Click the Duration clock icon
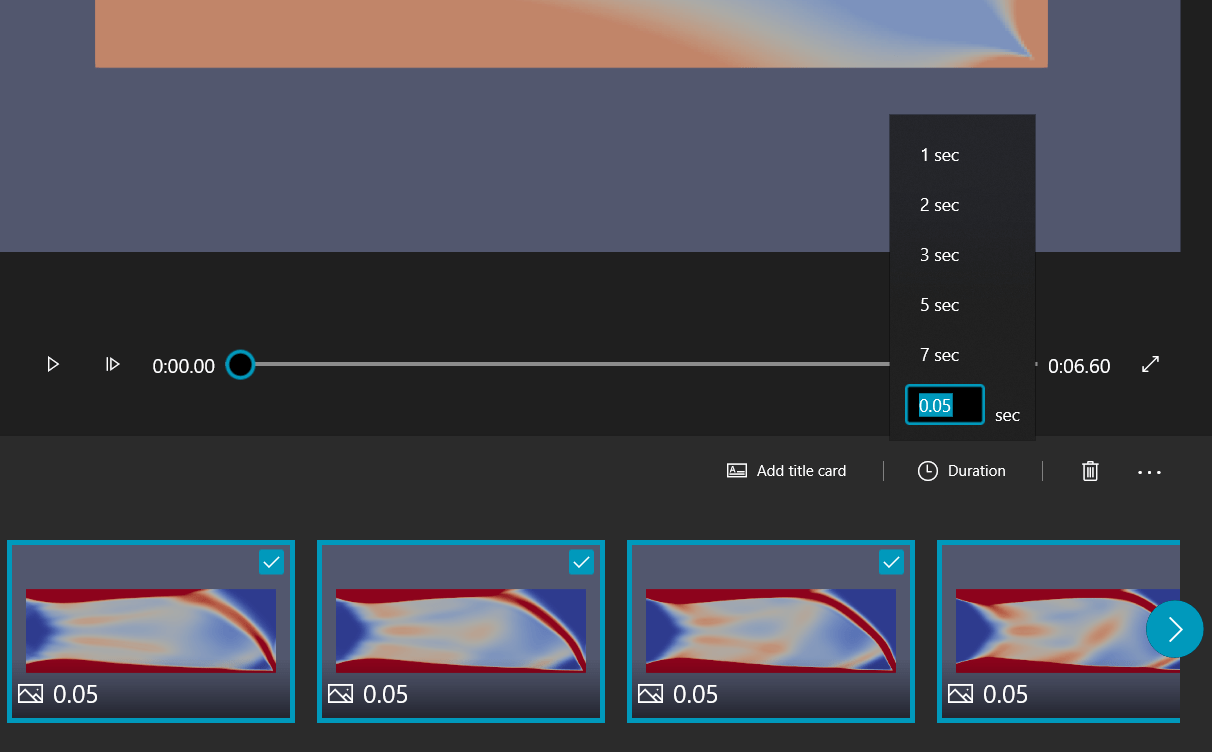The image size is (1212, 752). pos(928,471)
